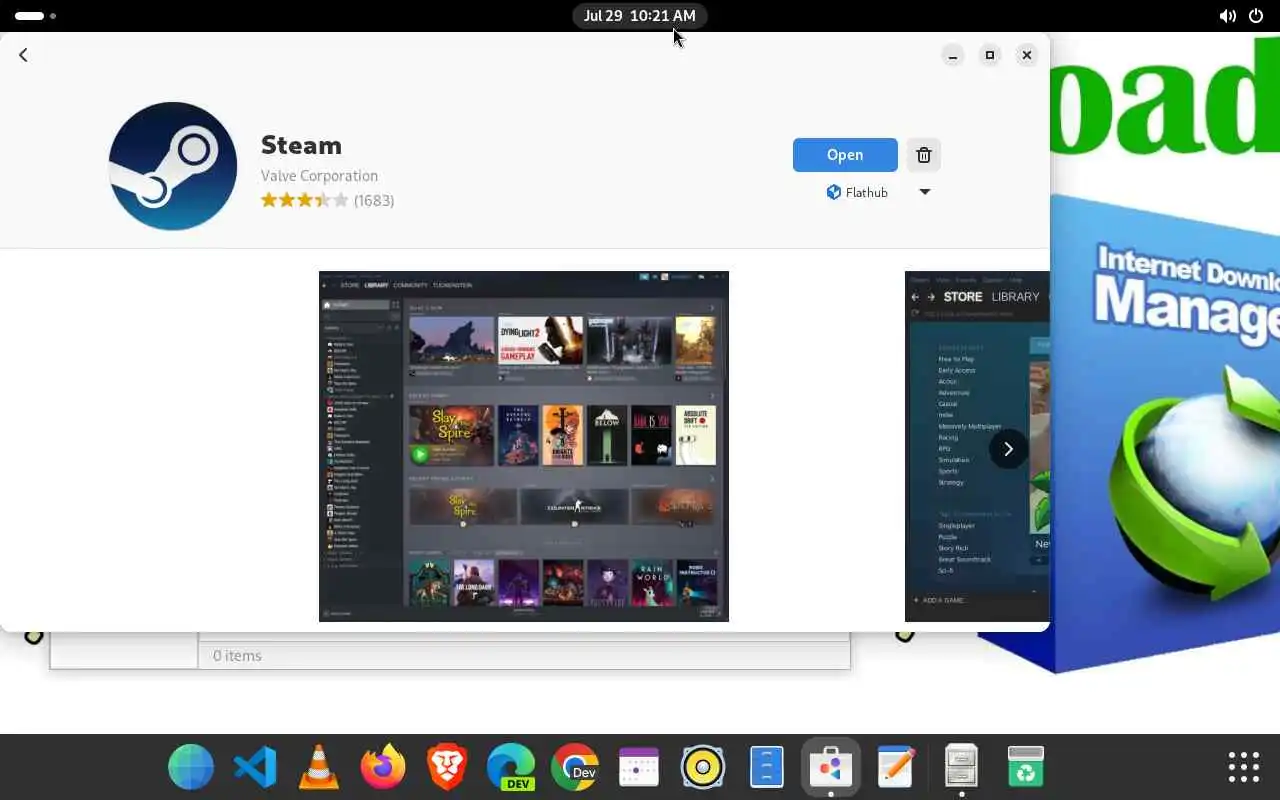Image resolution: width=1280 pixels, height=800 pixels.
Task: Click the Software store icon in the dock
Action: [x=831, y=768]
